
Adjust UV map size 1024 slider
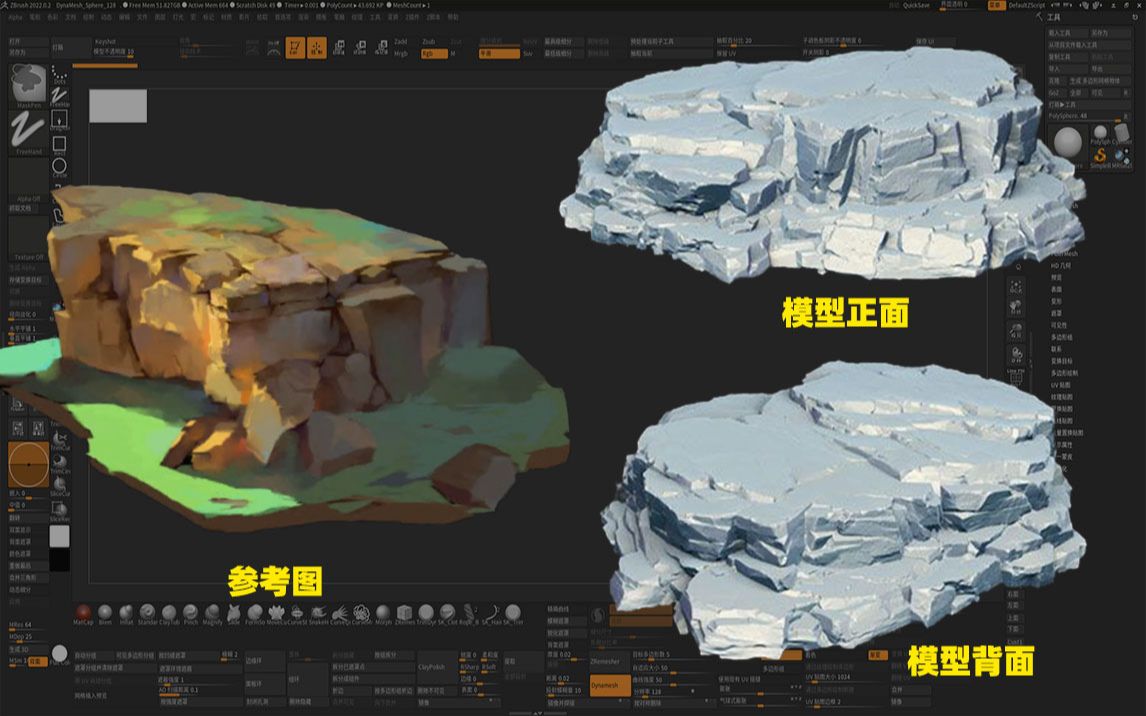click(x=844, y=677)
